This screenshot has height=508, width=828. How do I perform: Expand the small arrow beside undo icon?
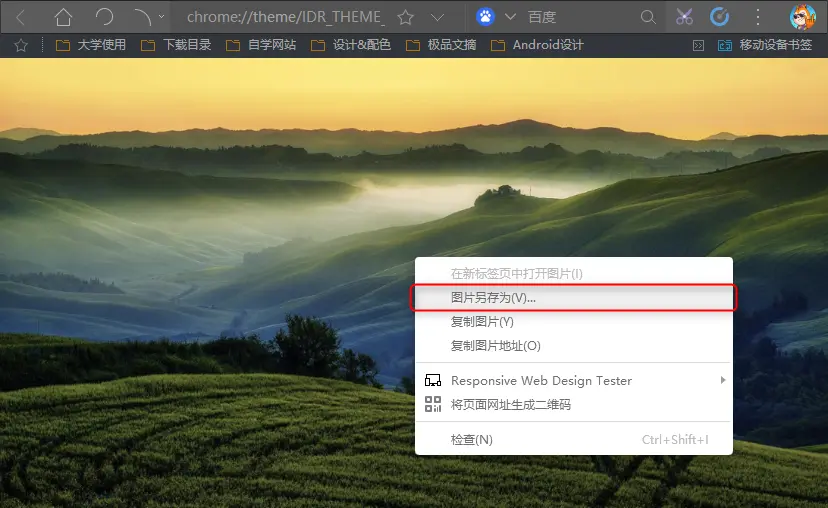[162, 16]
